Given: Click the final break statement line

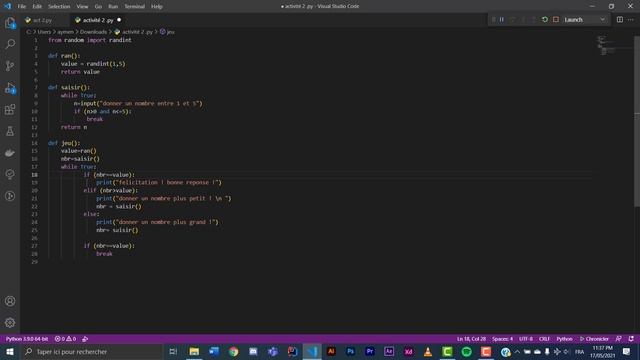Looking at the screenshot, I should pyautogui.click(x=104, y=254).
